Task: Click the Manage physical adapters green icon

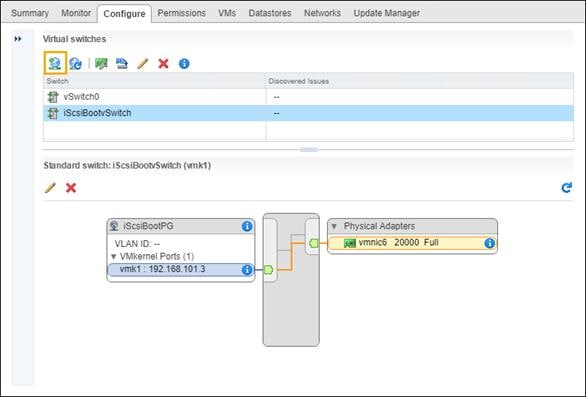Action: 101,64
